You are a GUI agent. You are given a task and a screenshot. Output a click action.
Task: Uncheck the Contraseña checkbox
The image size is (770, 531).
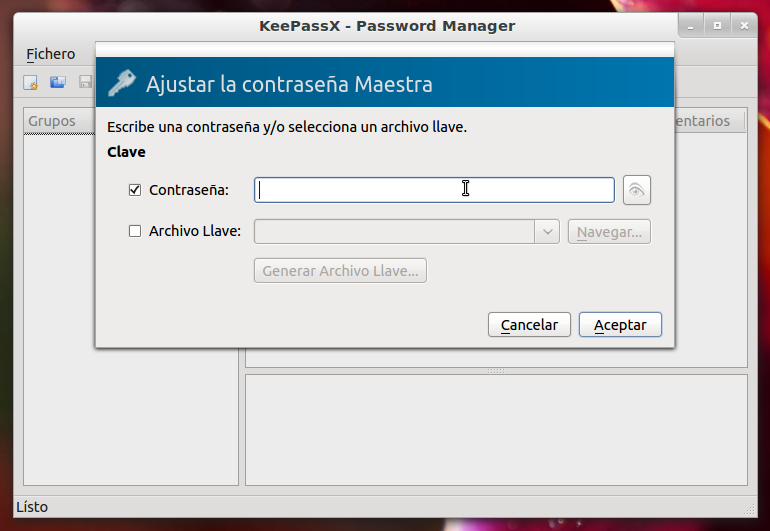point(135,190)
